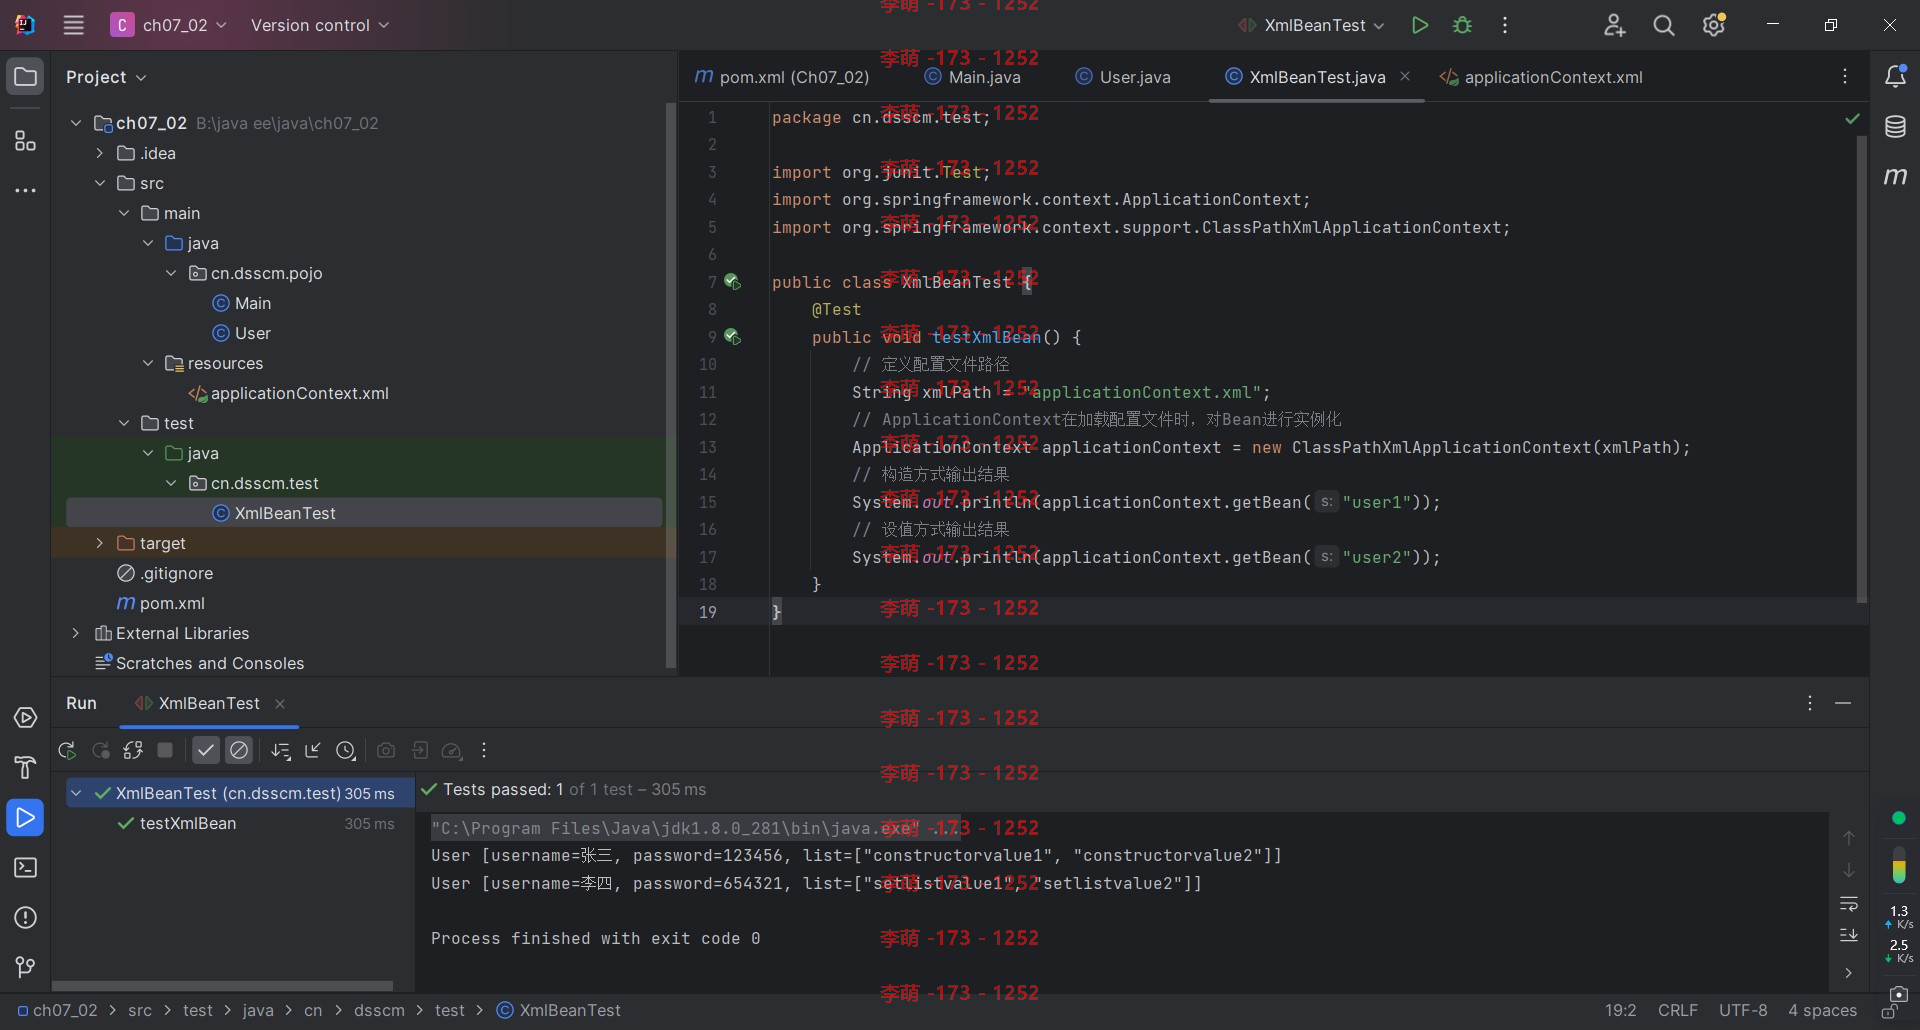The height and width of the screenshot is (1030, 1920).
Task: Open XmlBeanTest run configuration dropdown
Action: 1311,25
